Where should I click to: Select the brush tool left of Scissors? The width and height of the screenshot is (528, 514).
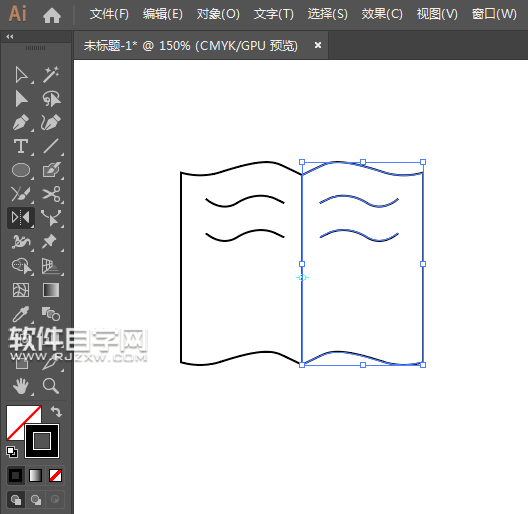21,194
